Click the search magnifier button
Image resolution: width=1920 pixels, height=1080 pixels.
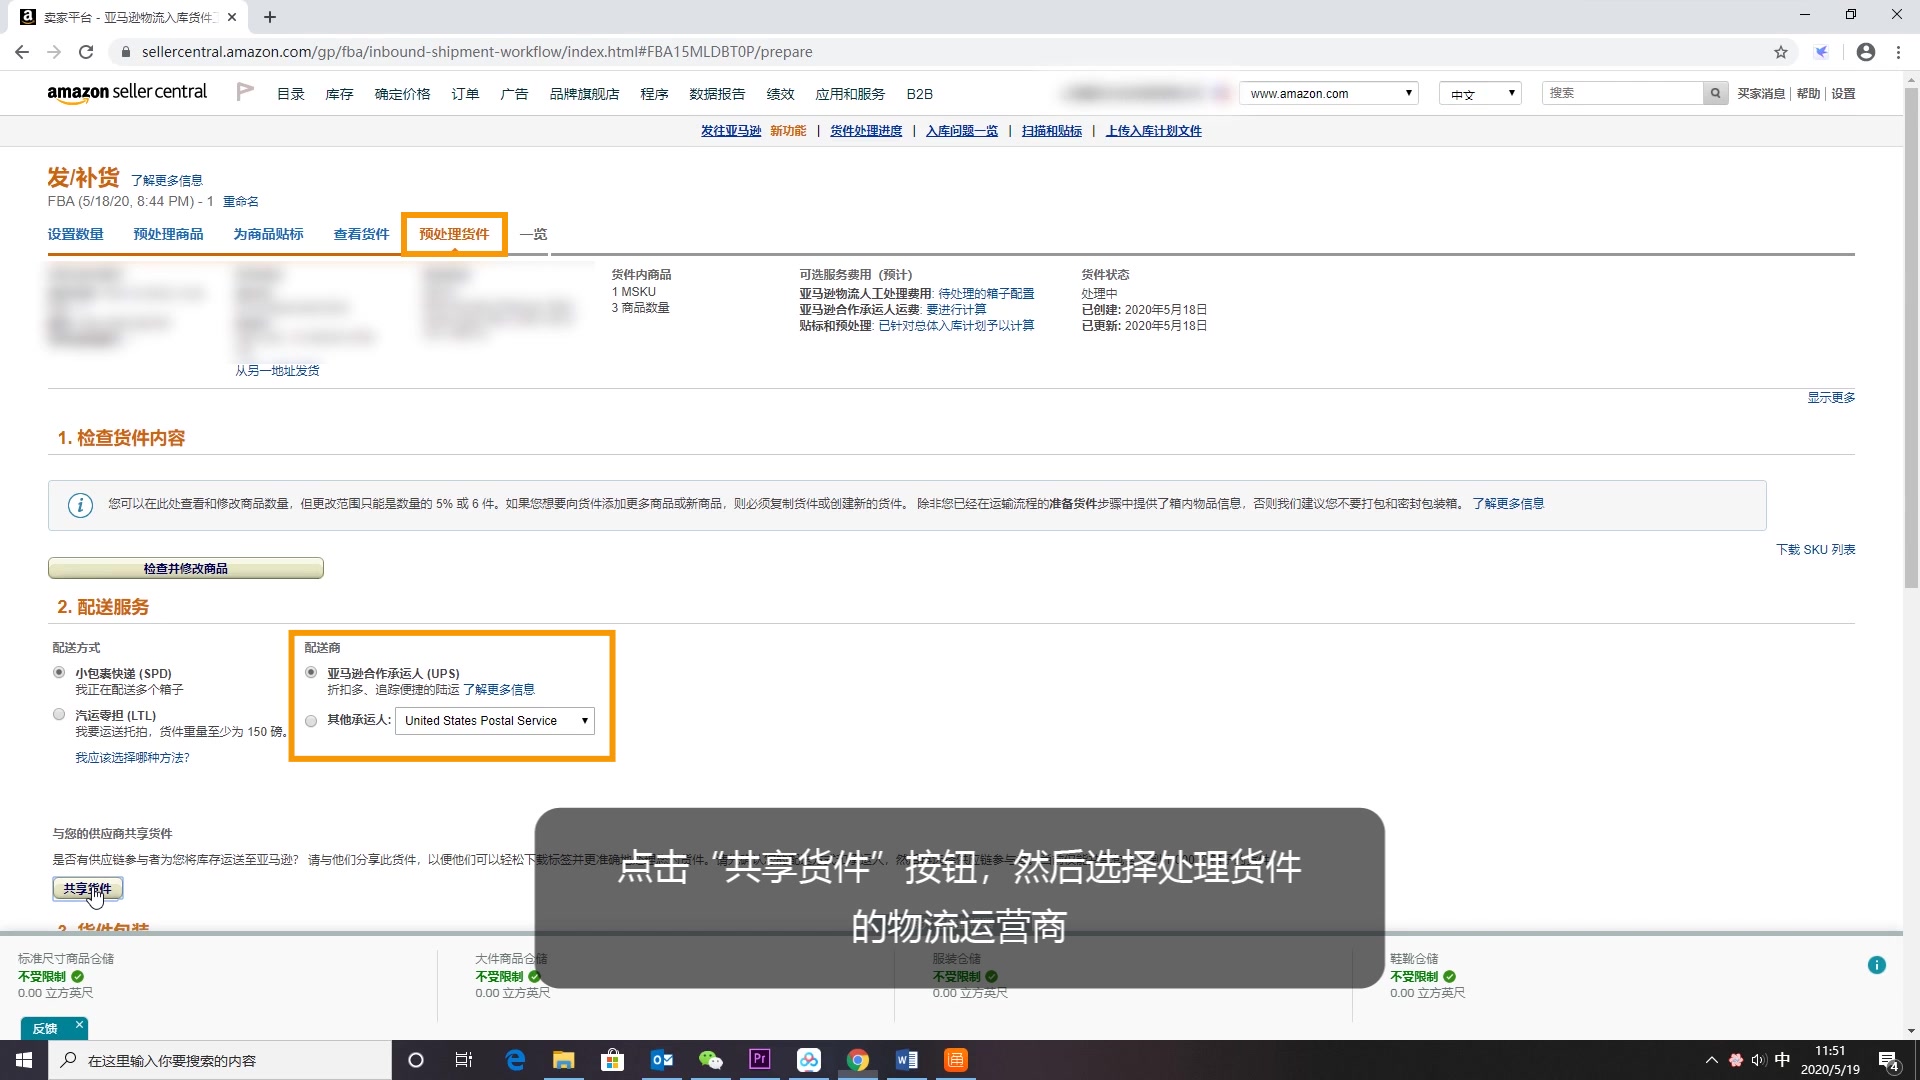point(1715,93)
